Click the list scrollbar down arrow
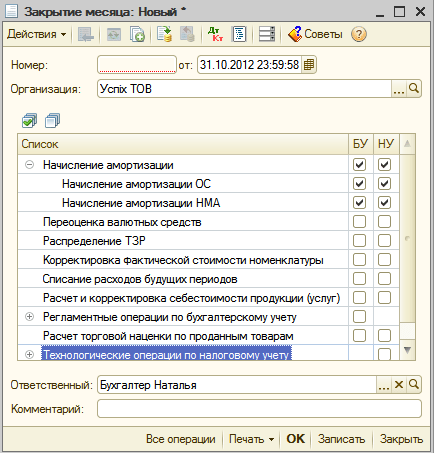Viewport: 434px width, 453px height. pyautogui.click(x=407, y=350)
